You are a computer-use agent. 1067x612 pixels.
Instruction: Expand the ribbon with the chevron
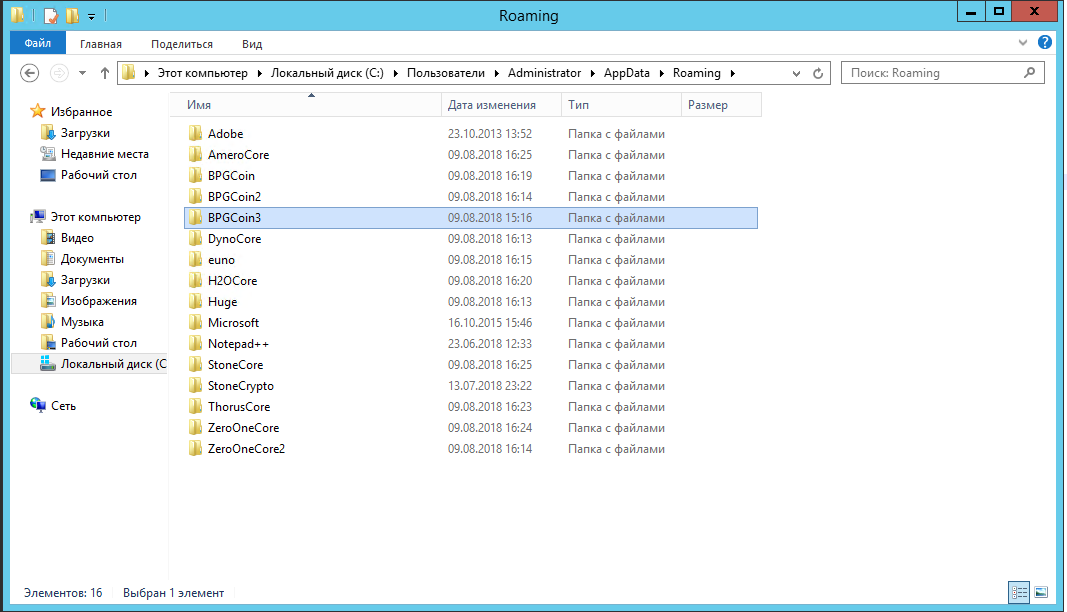point(1023,42)
